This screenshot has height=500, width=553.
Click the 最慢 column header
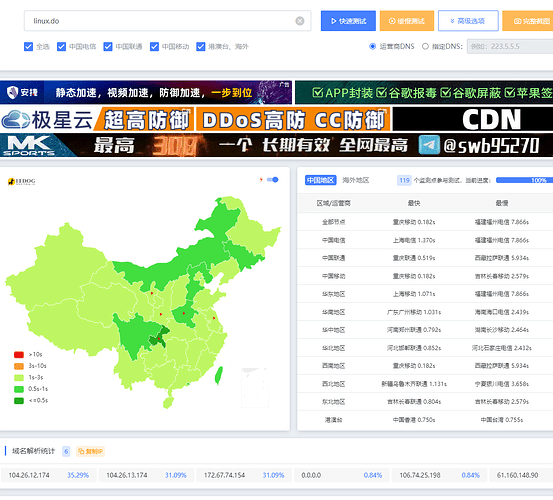coord(502,203)
